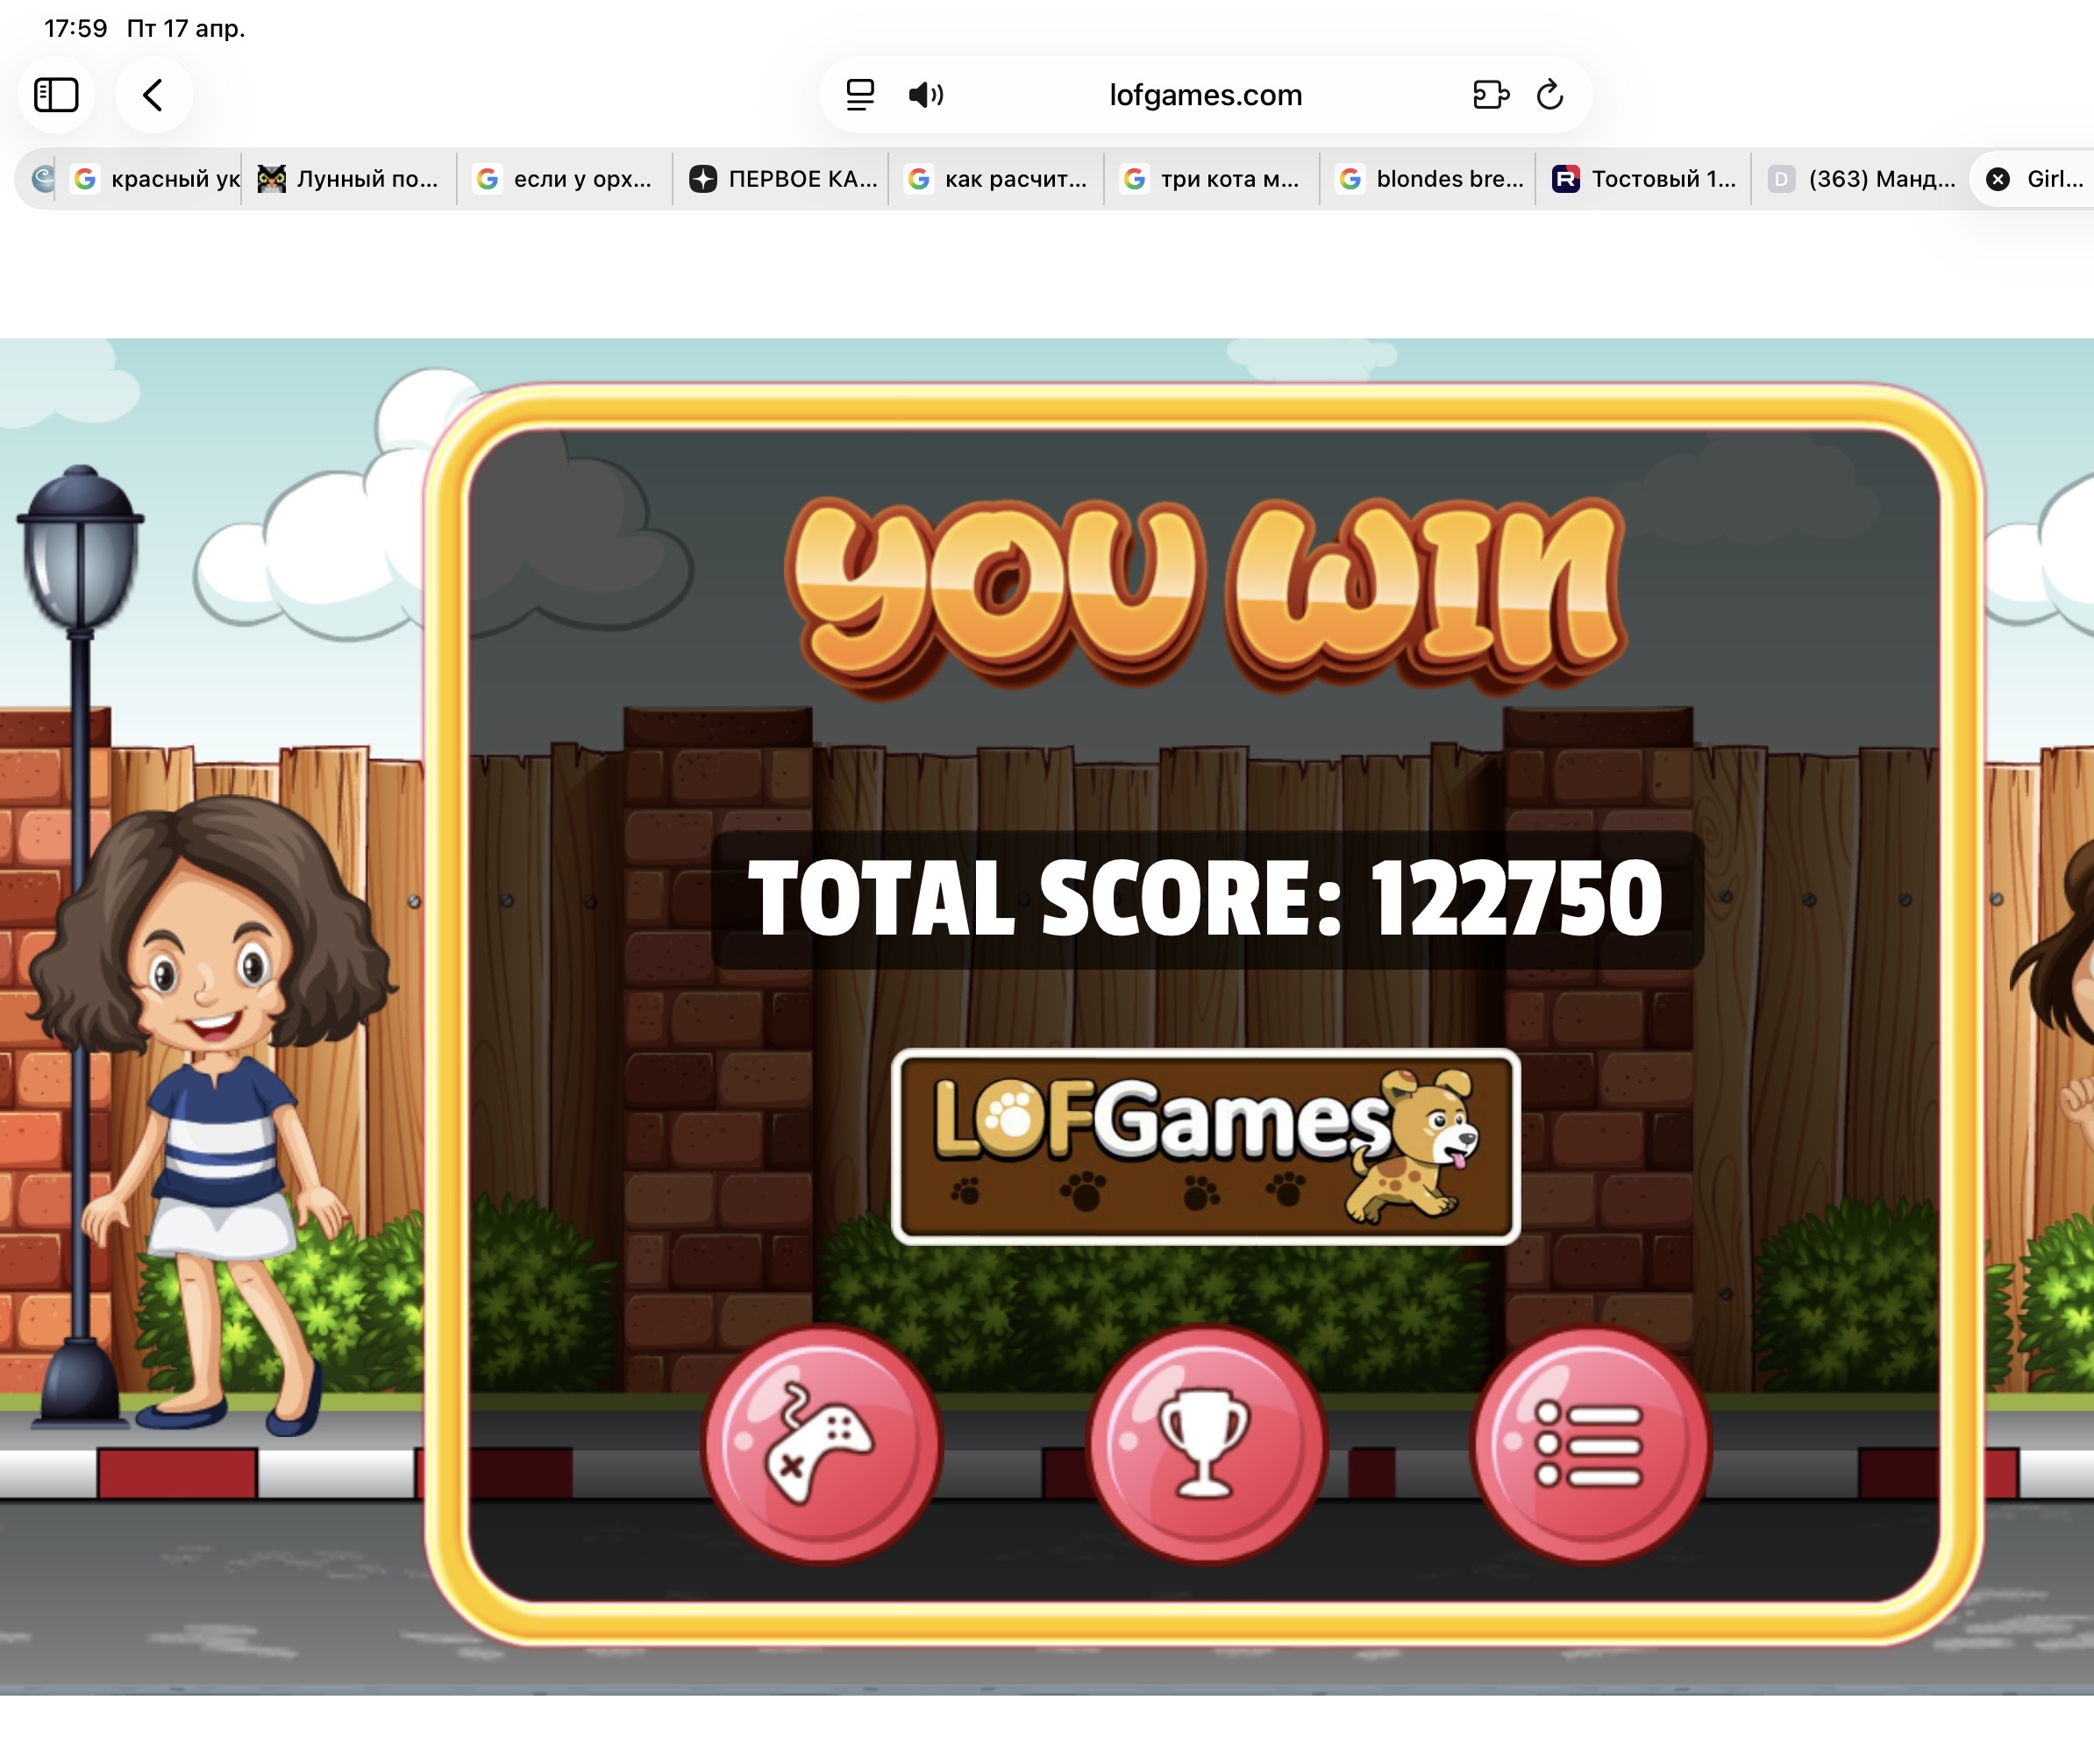This screenshot has width=2094, height=1764.
Task: Toggle the Safari sidebar icon
Action: (x=56, y=95)
